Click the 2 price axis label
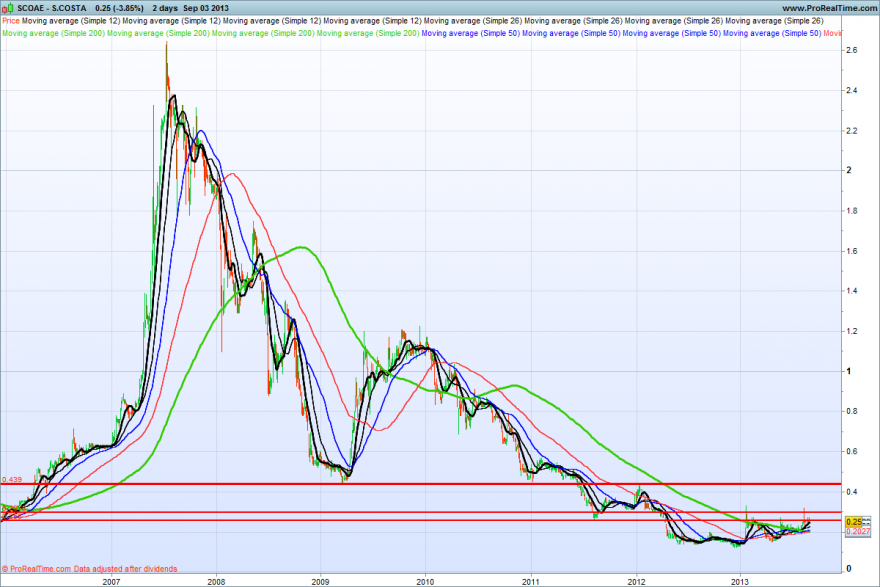This screenshot has height=587, width=880. click(x=849, y=170)
